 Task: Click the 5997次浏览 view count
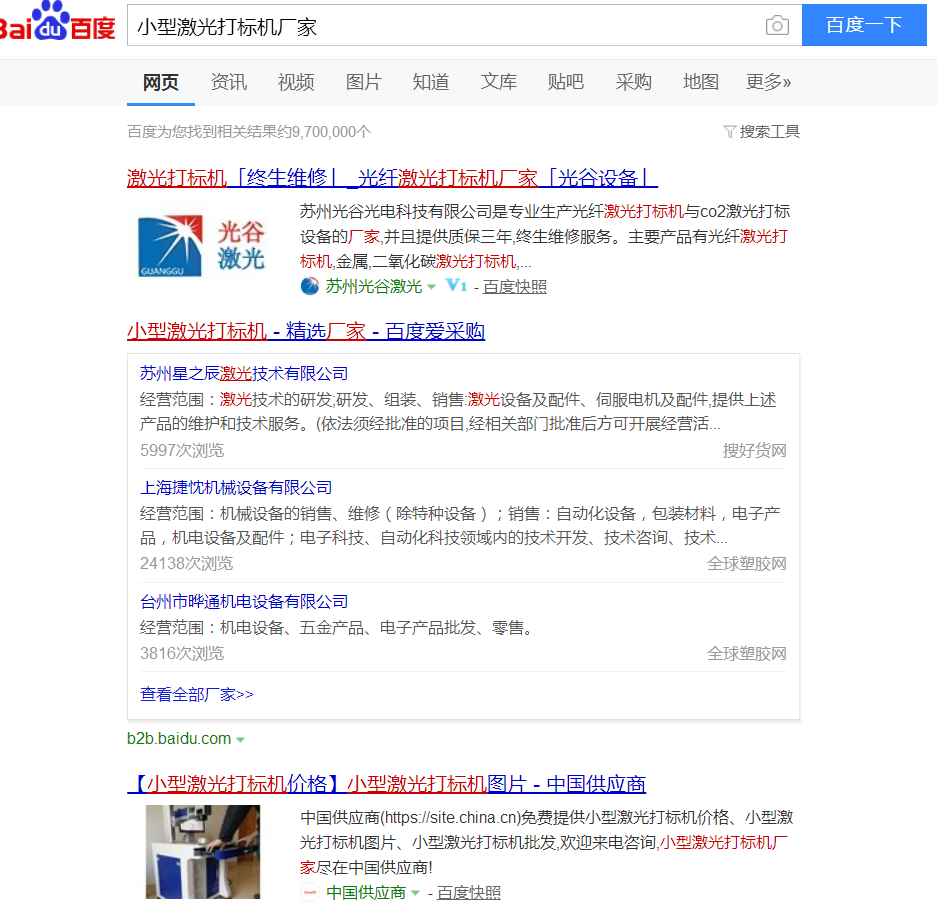click(x=182, y=451)
